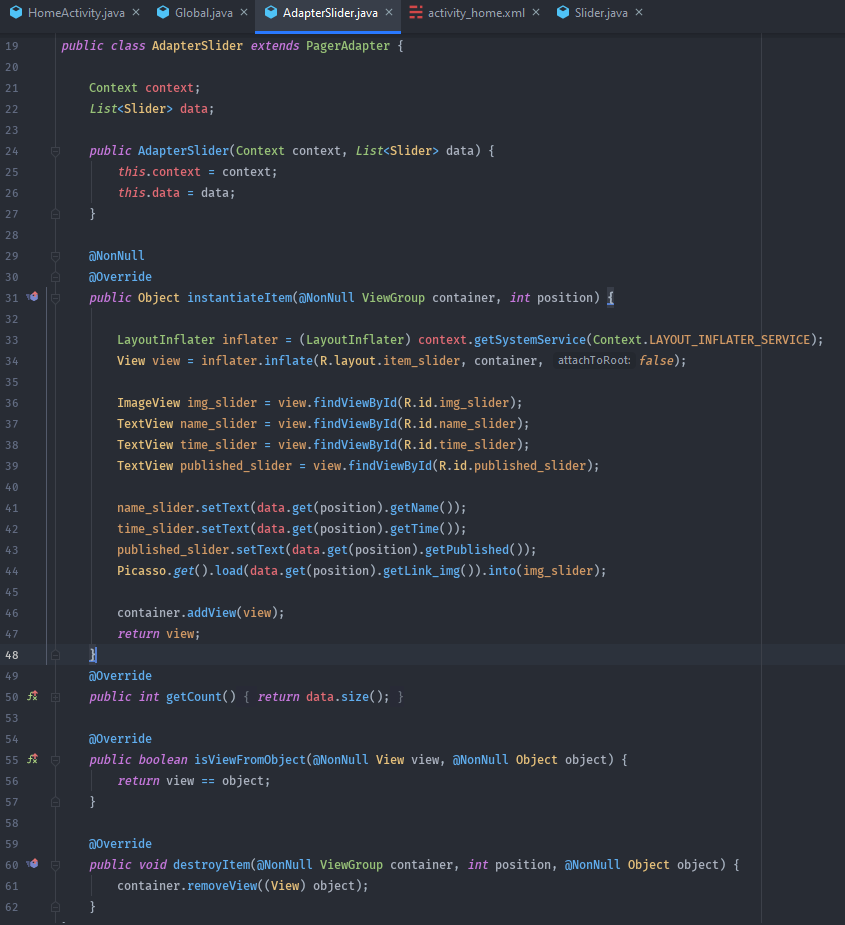This screenshot has height=925, width=845.
Task: Click the implements gutter icon on line 50
Action: pyautogui.click(x=32, y=696)
